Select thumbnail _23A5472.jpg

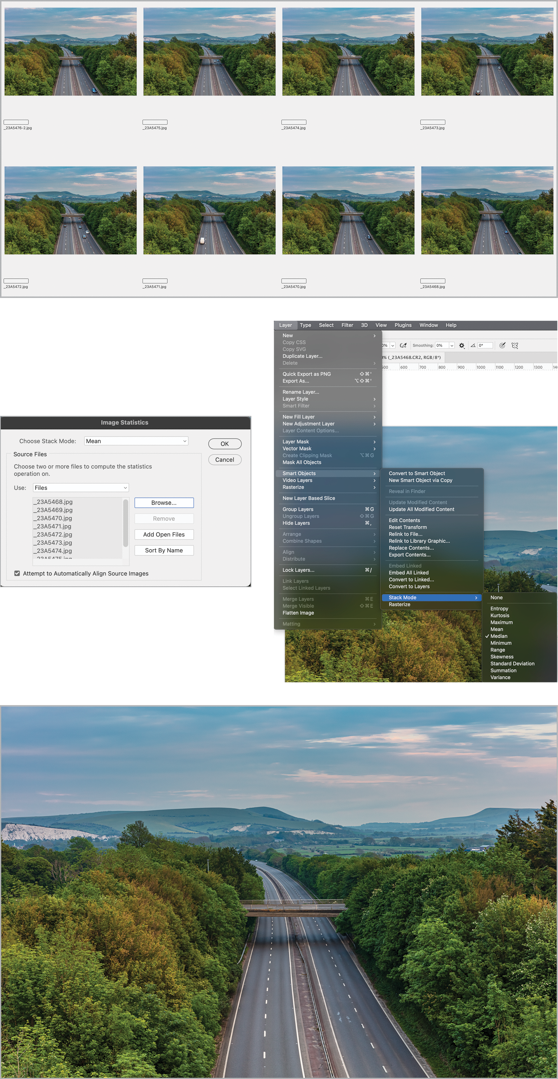tap(70, 210)
